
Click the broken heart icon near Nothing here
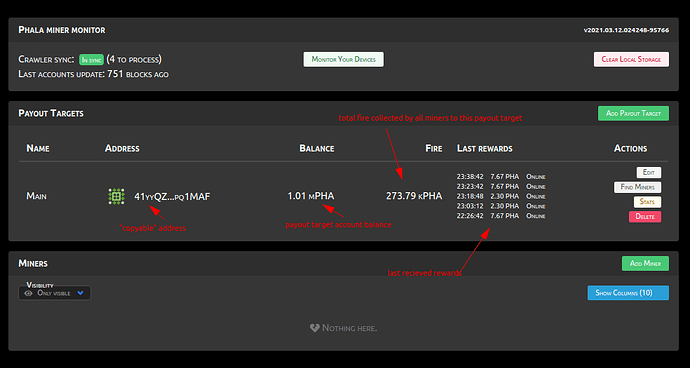click(x=314, y=328)
